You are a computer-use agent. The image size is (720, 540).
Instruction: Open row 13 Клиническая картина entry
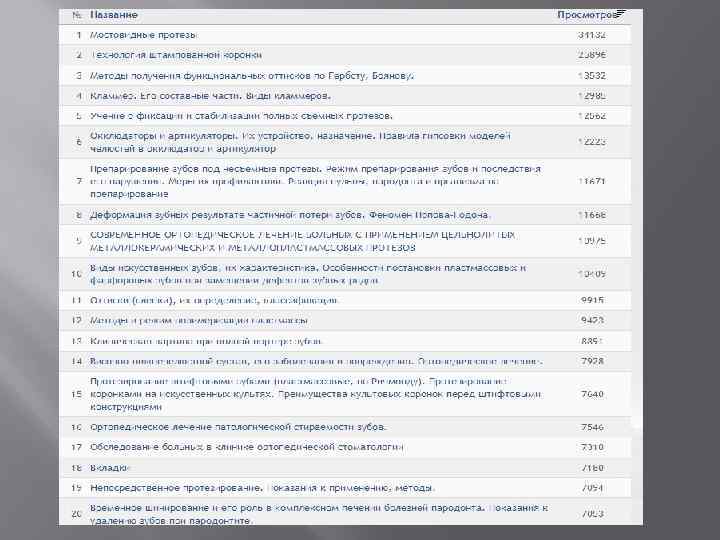[207, 341]
